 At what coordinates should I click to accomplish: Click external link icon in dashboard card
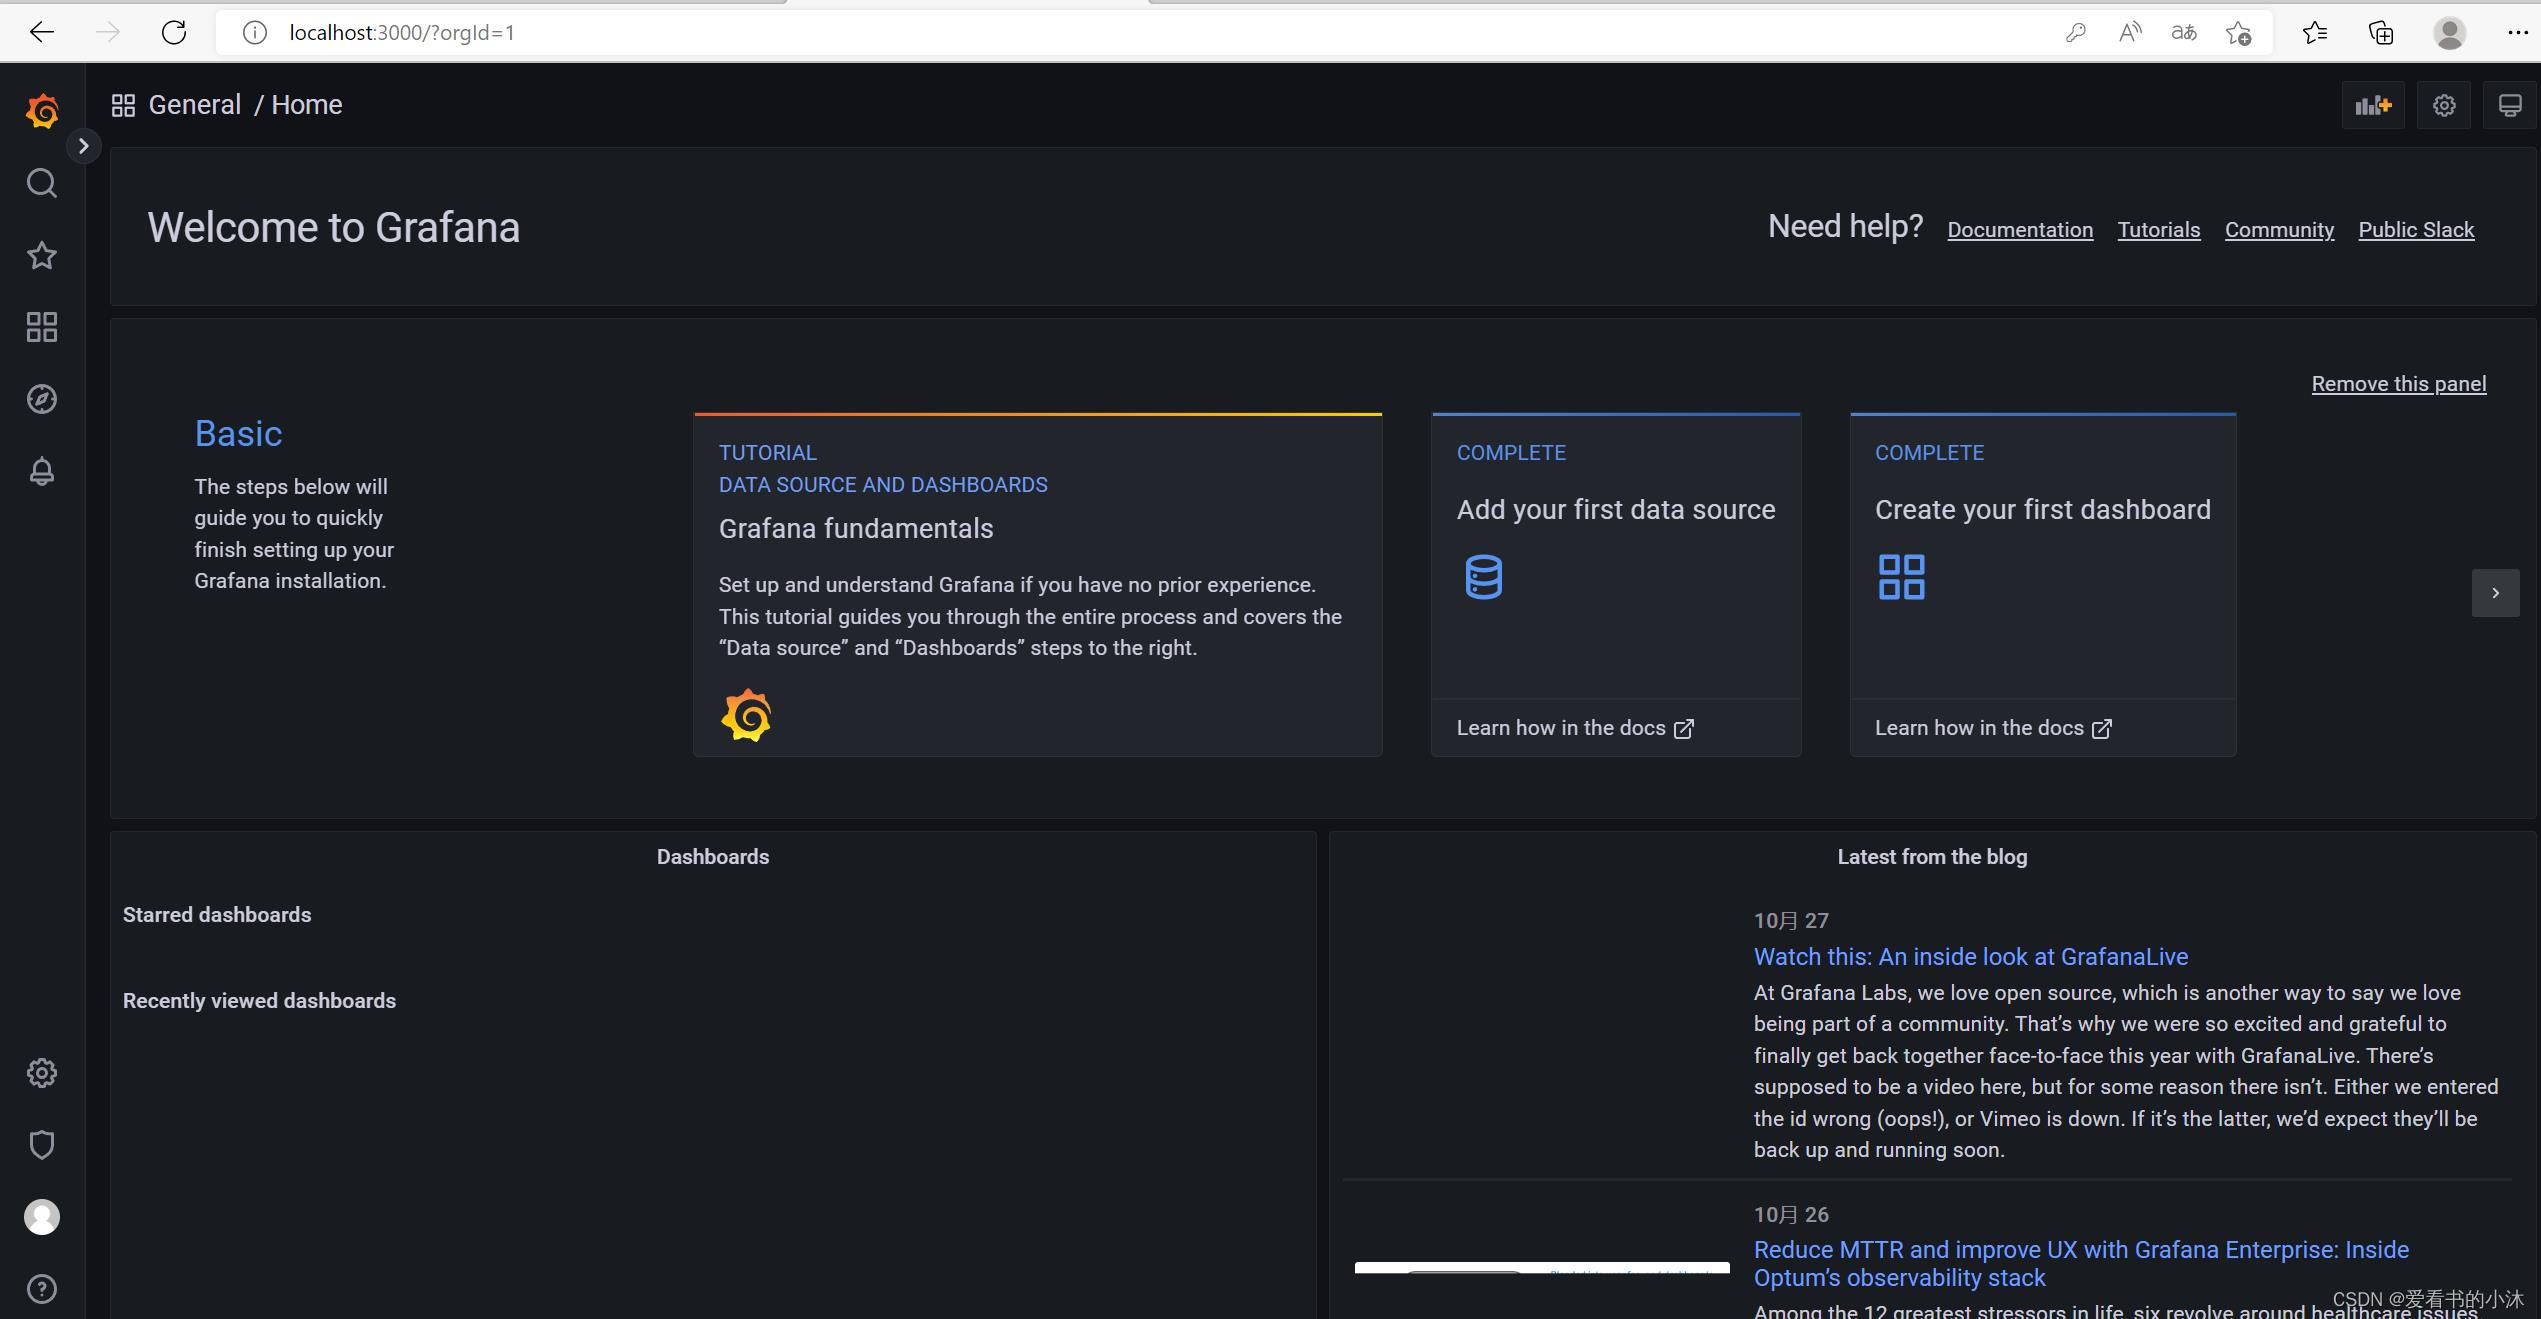[x=2102, y=729]
